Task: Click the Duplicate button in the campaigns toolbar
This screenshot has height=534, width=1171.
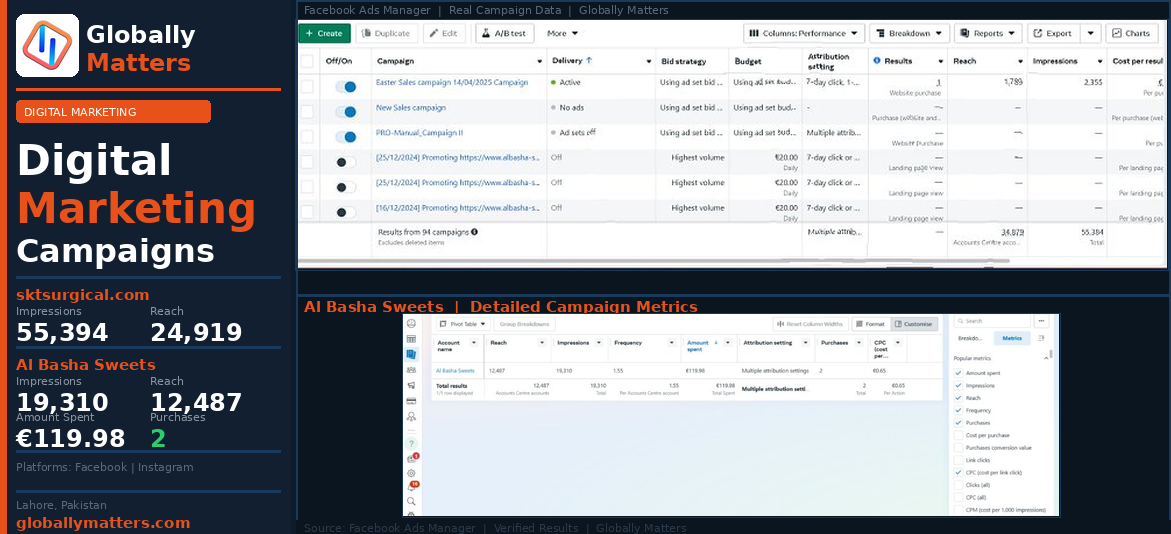Action: click(387, 33)
